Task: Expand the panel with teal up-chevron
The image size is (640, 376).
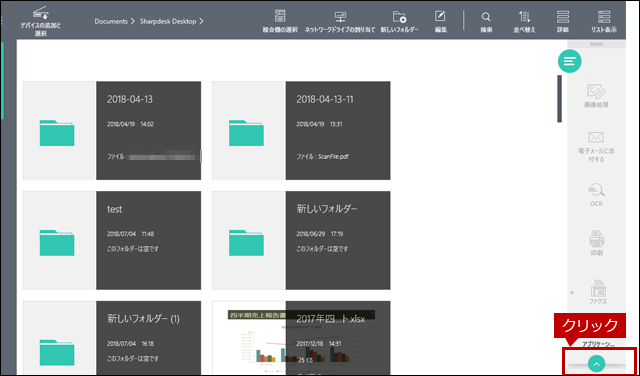Action: (x=597, y=363)
